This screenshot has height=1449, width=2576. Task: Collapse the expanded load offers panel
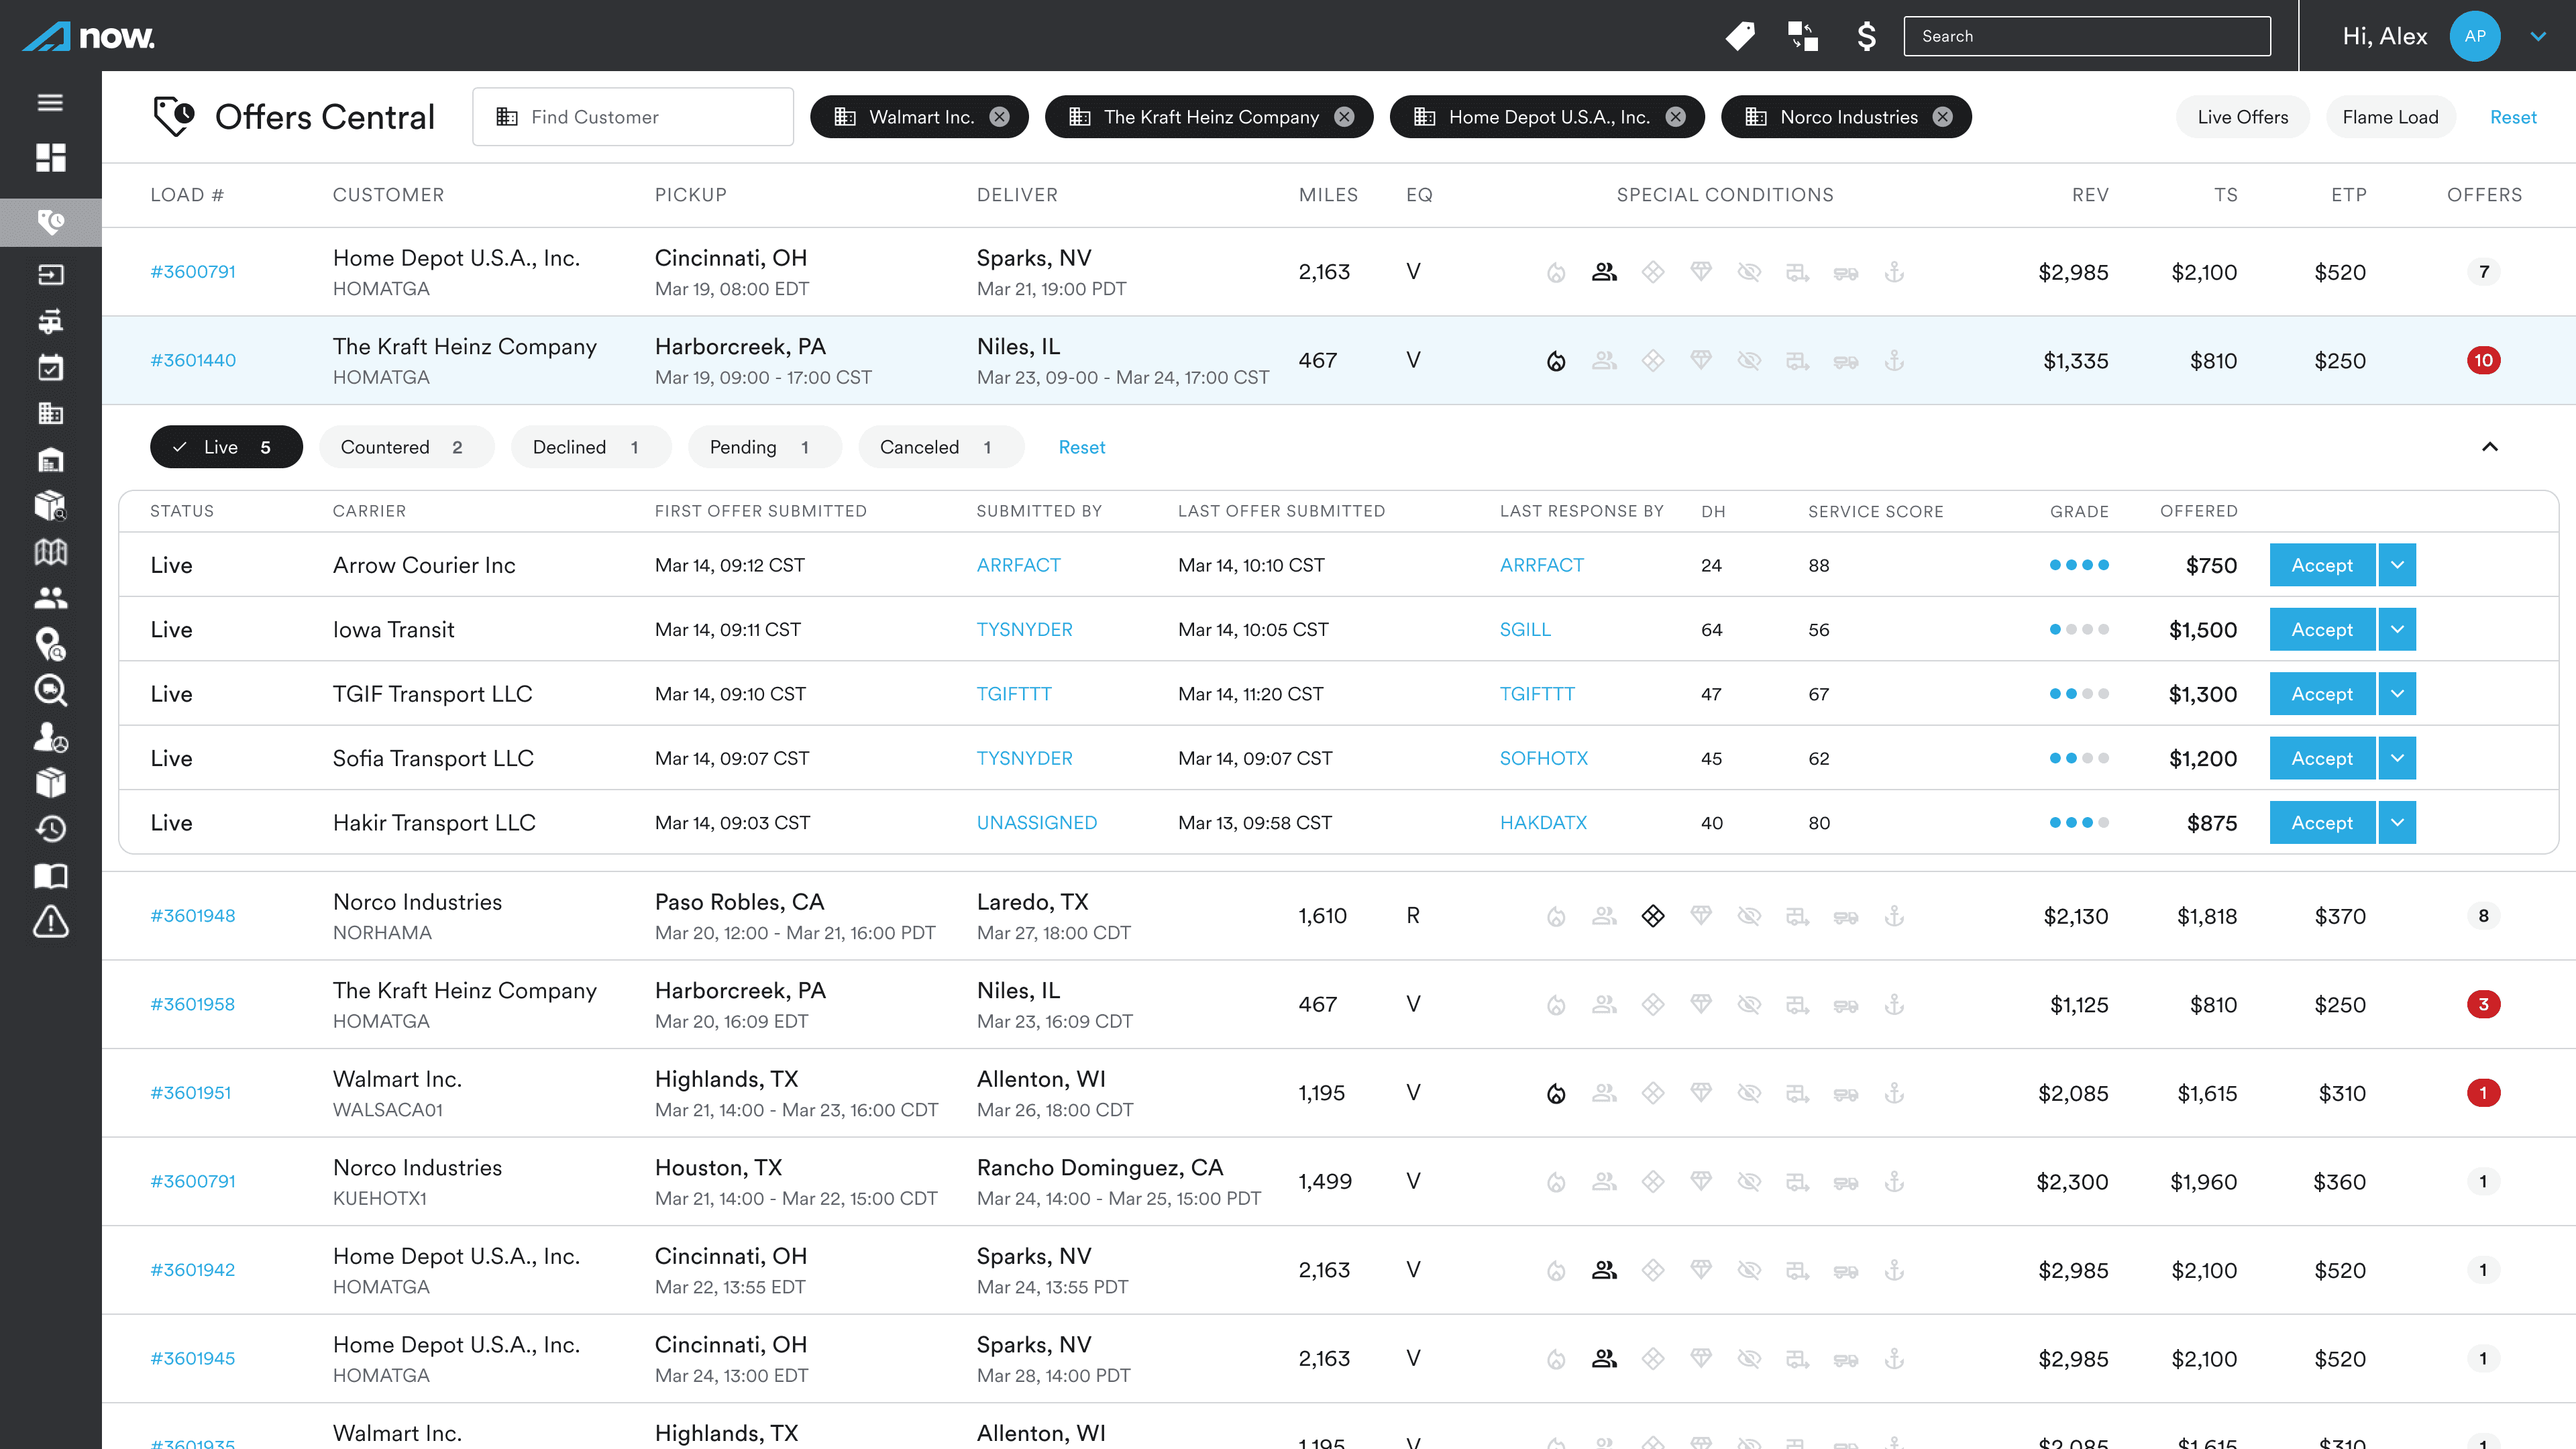2490,447
